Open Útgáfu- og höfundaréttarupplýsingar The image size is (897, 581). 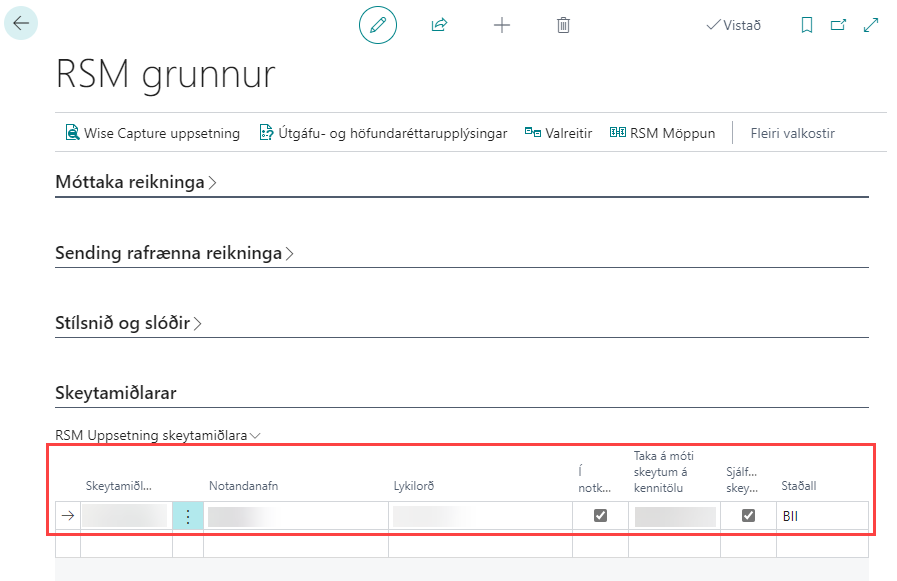pyautogui.click(x=383, y=133)
